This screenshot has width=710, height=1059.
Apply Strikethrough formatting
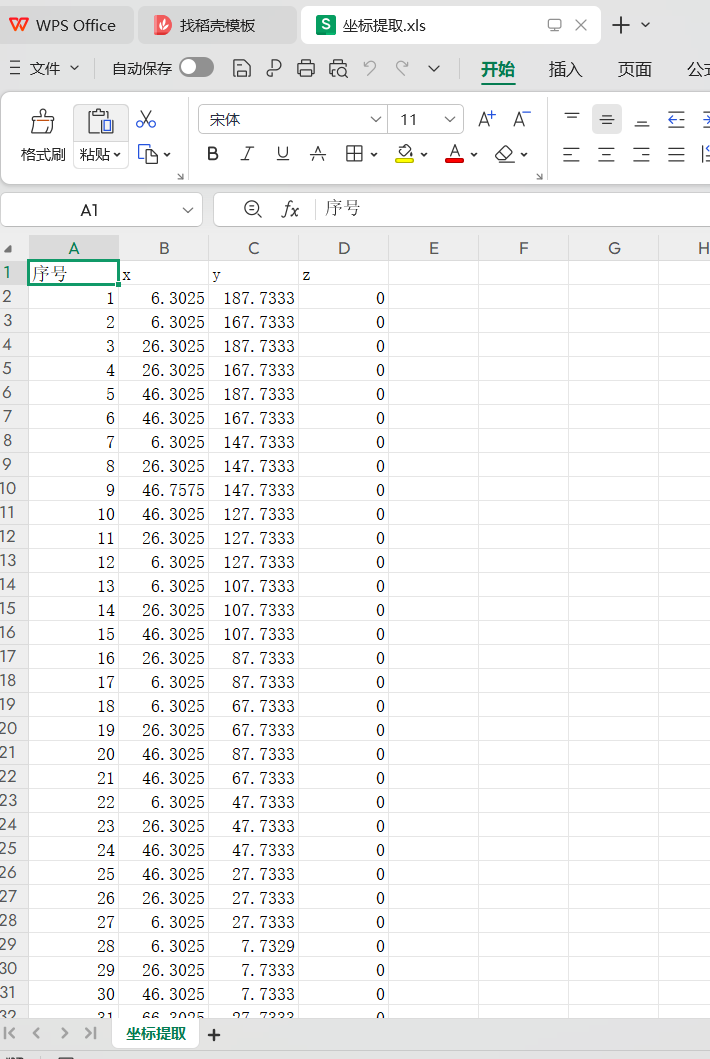318,154
